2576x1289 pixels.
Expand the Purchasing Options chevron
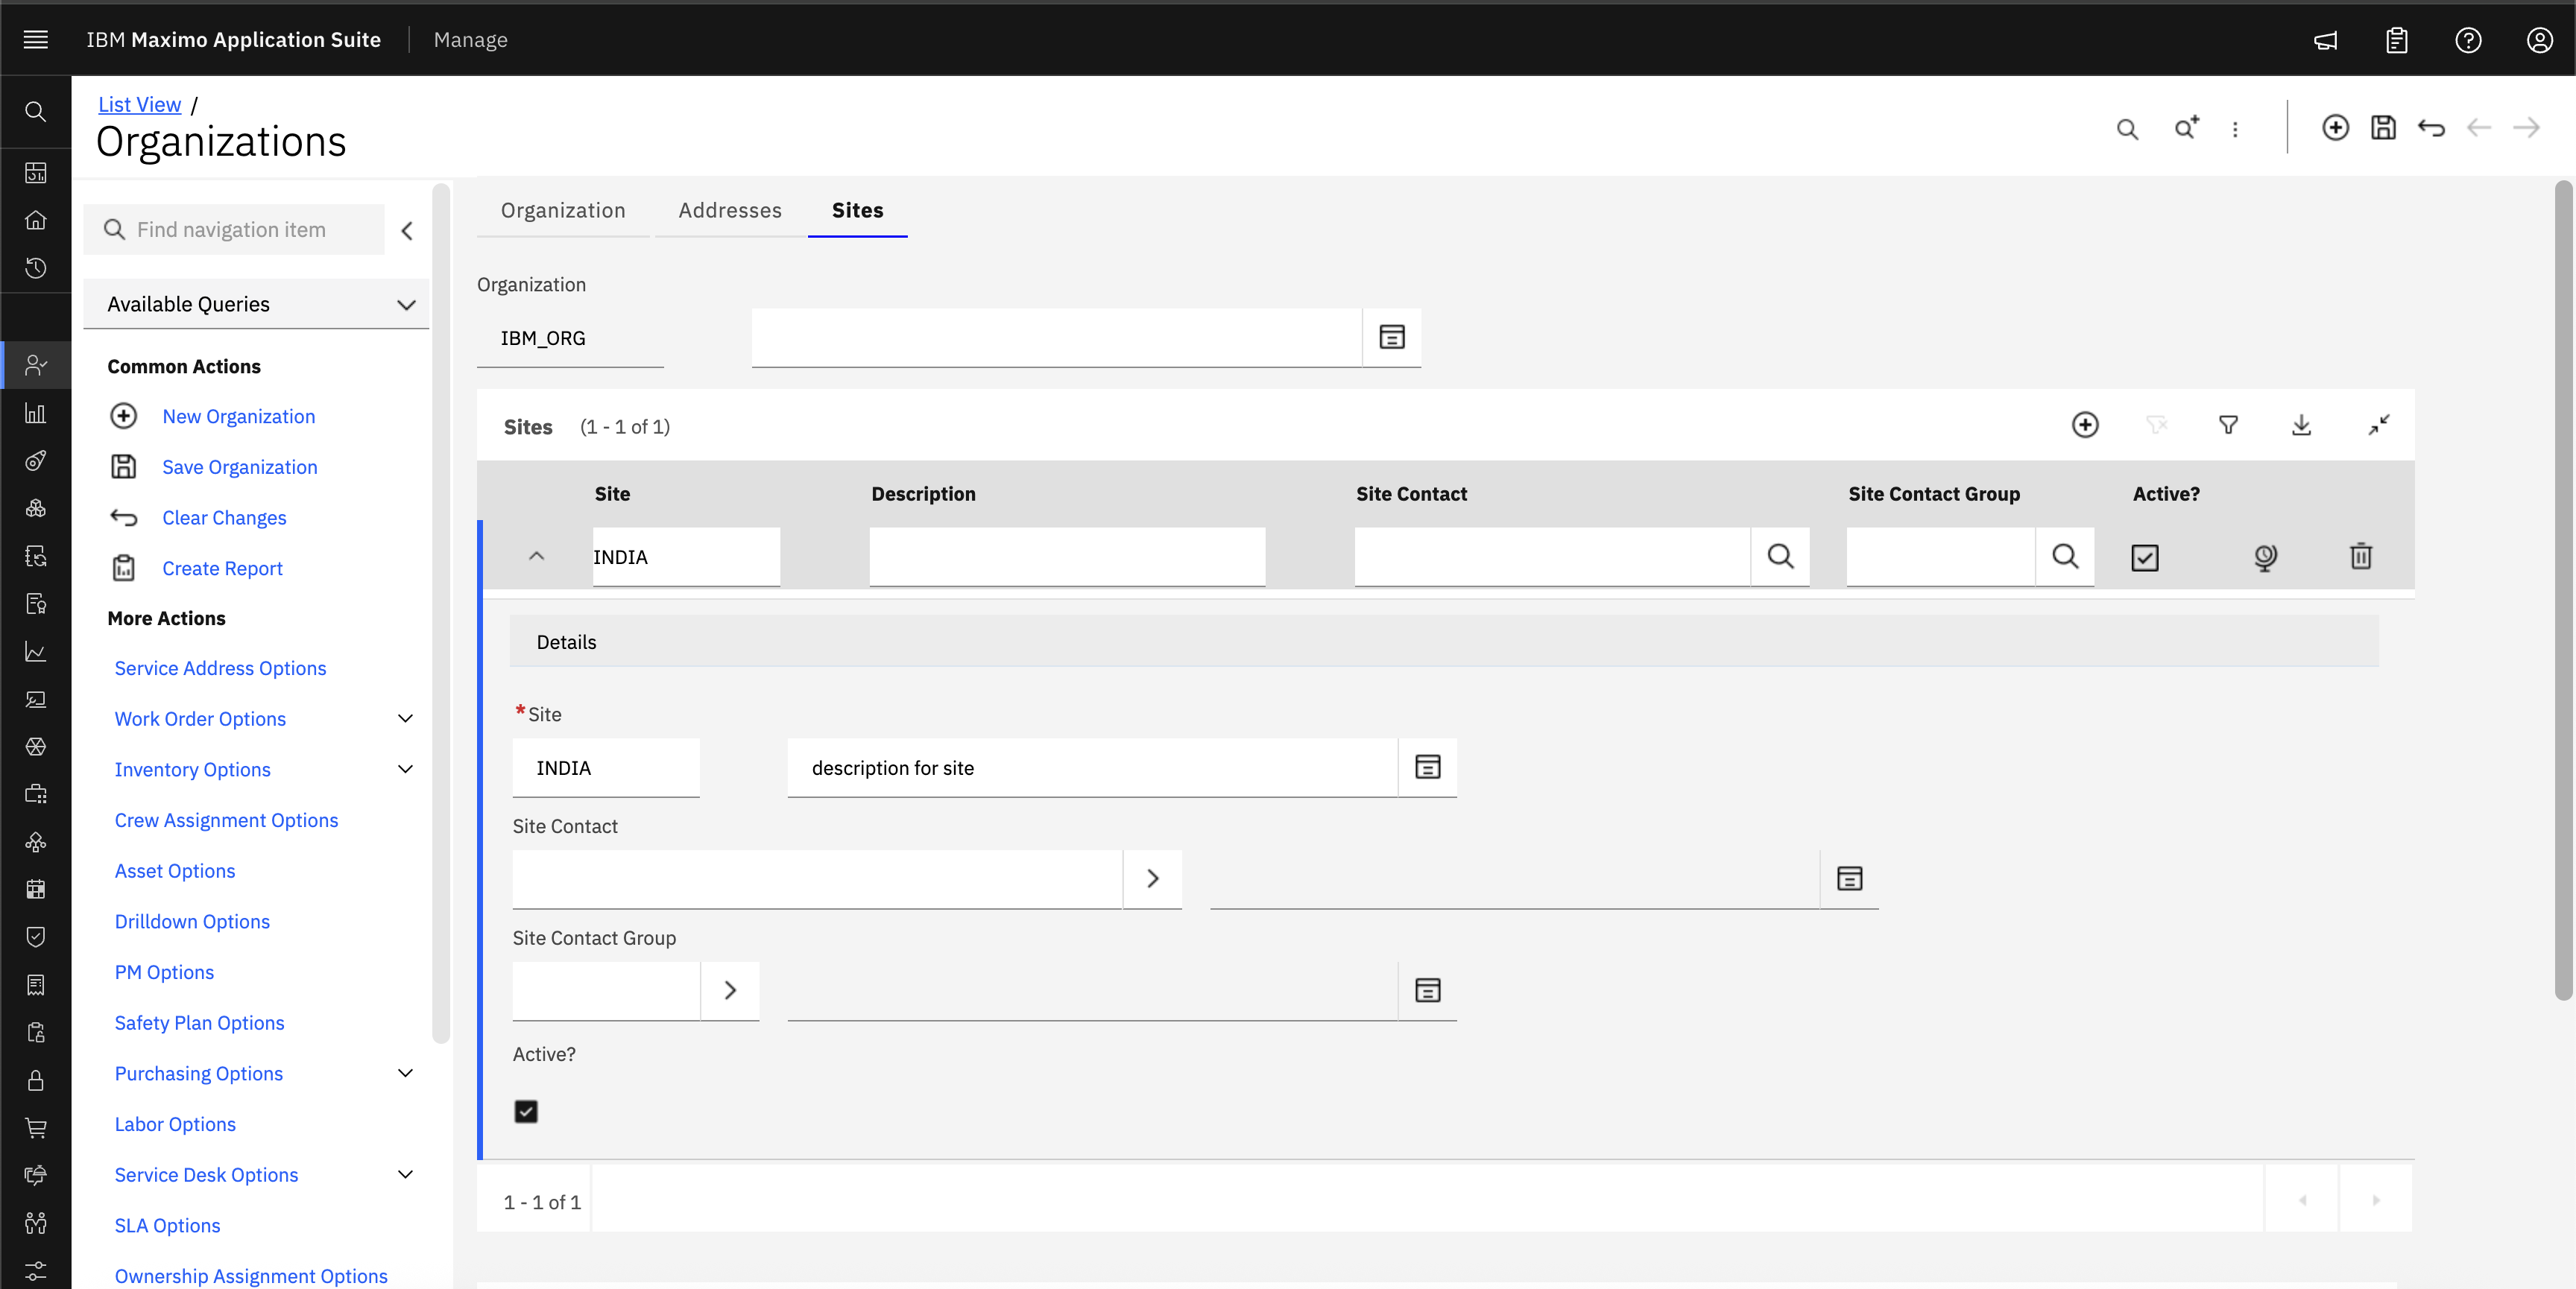coord(406,1073)
